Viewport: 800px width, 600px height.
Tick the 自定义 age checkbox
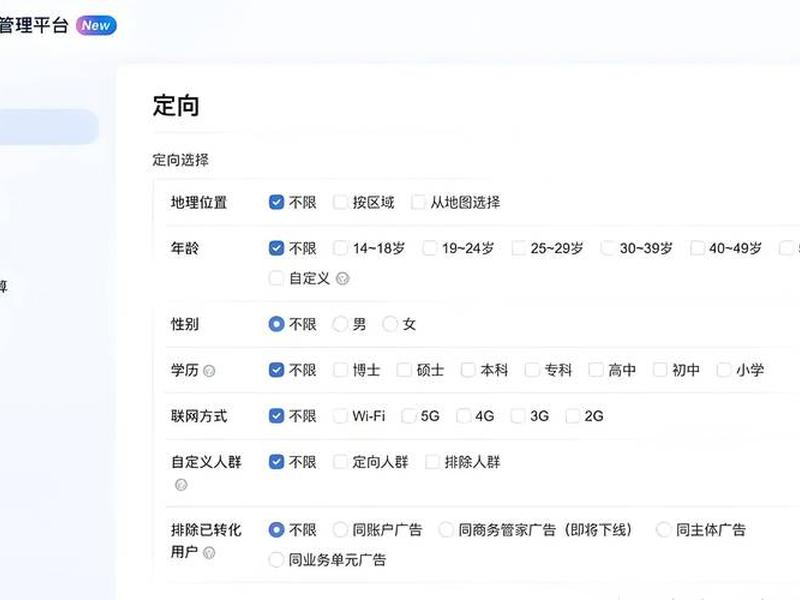coord(276,279)
